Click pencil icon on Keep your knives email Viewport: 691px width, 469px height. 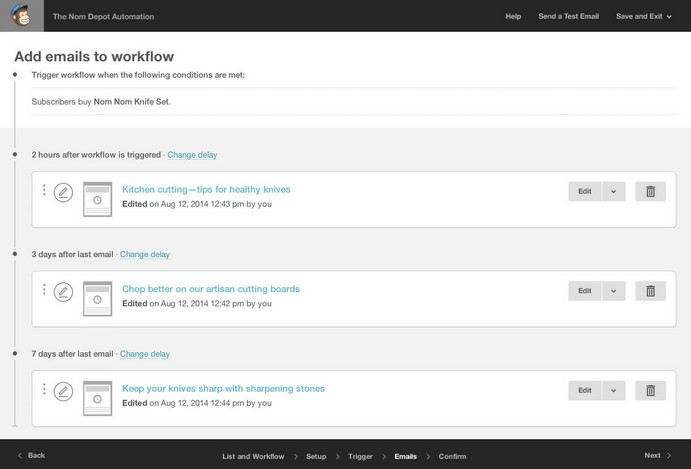tap(63, 391)
